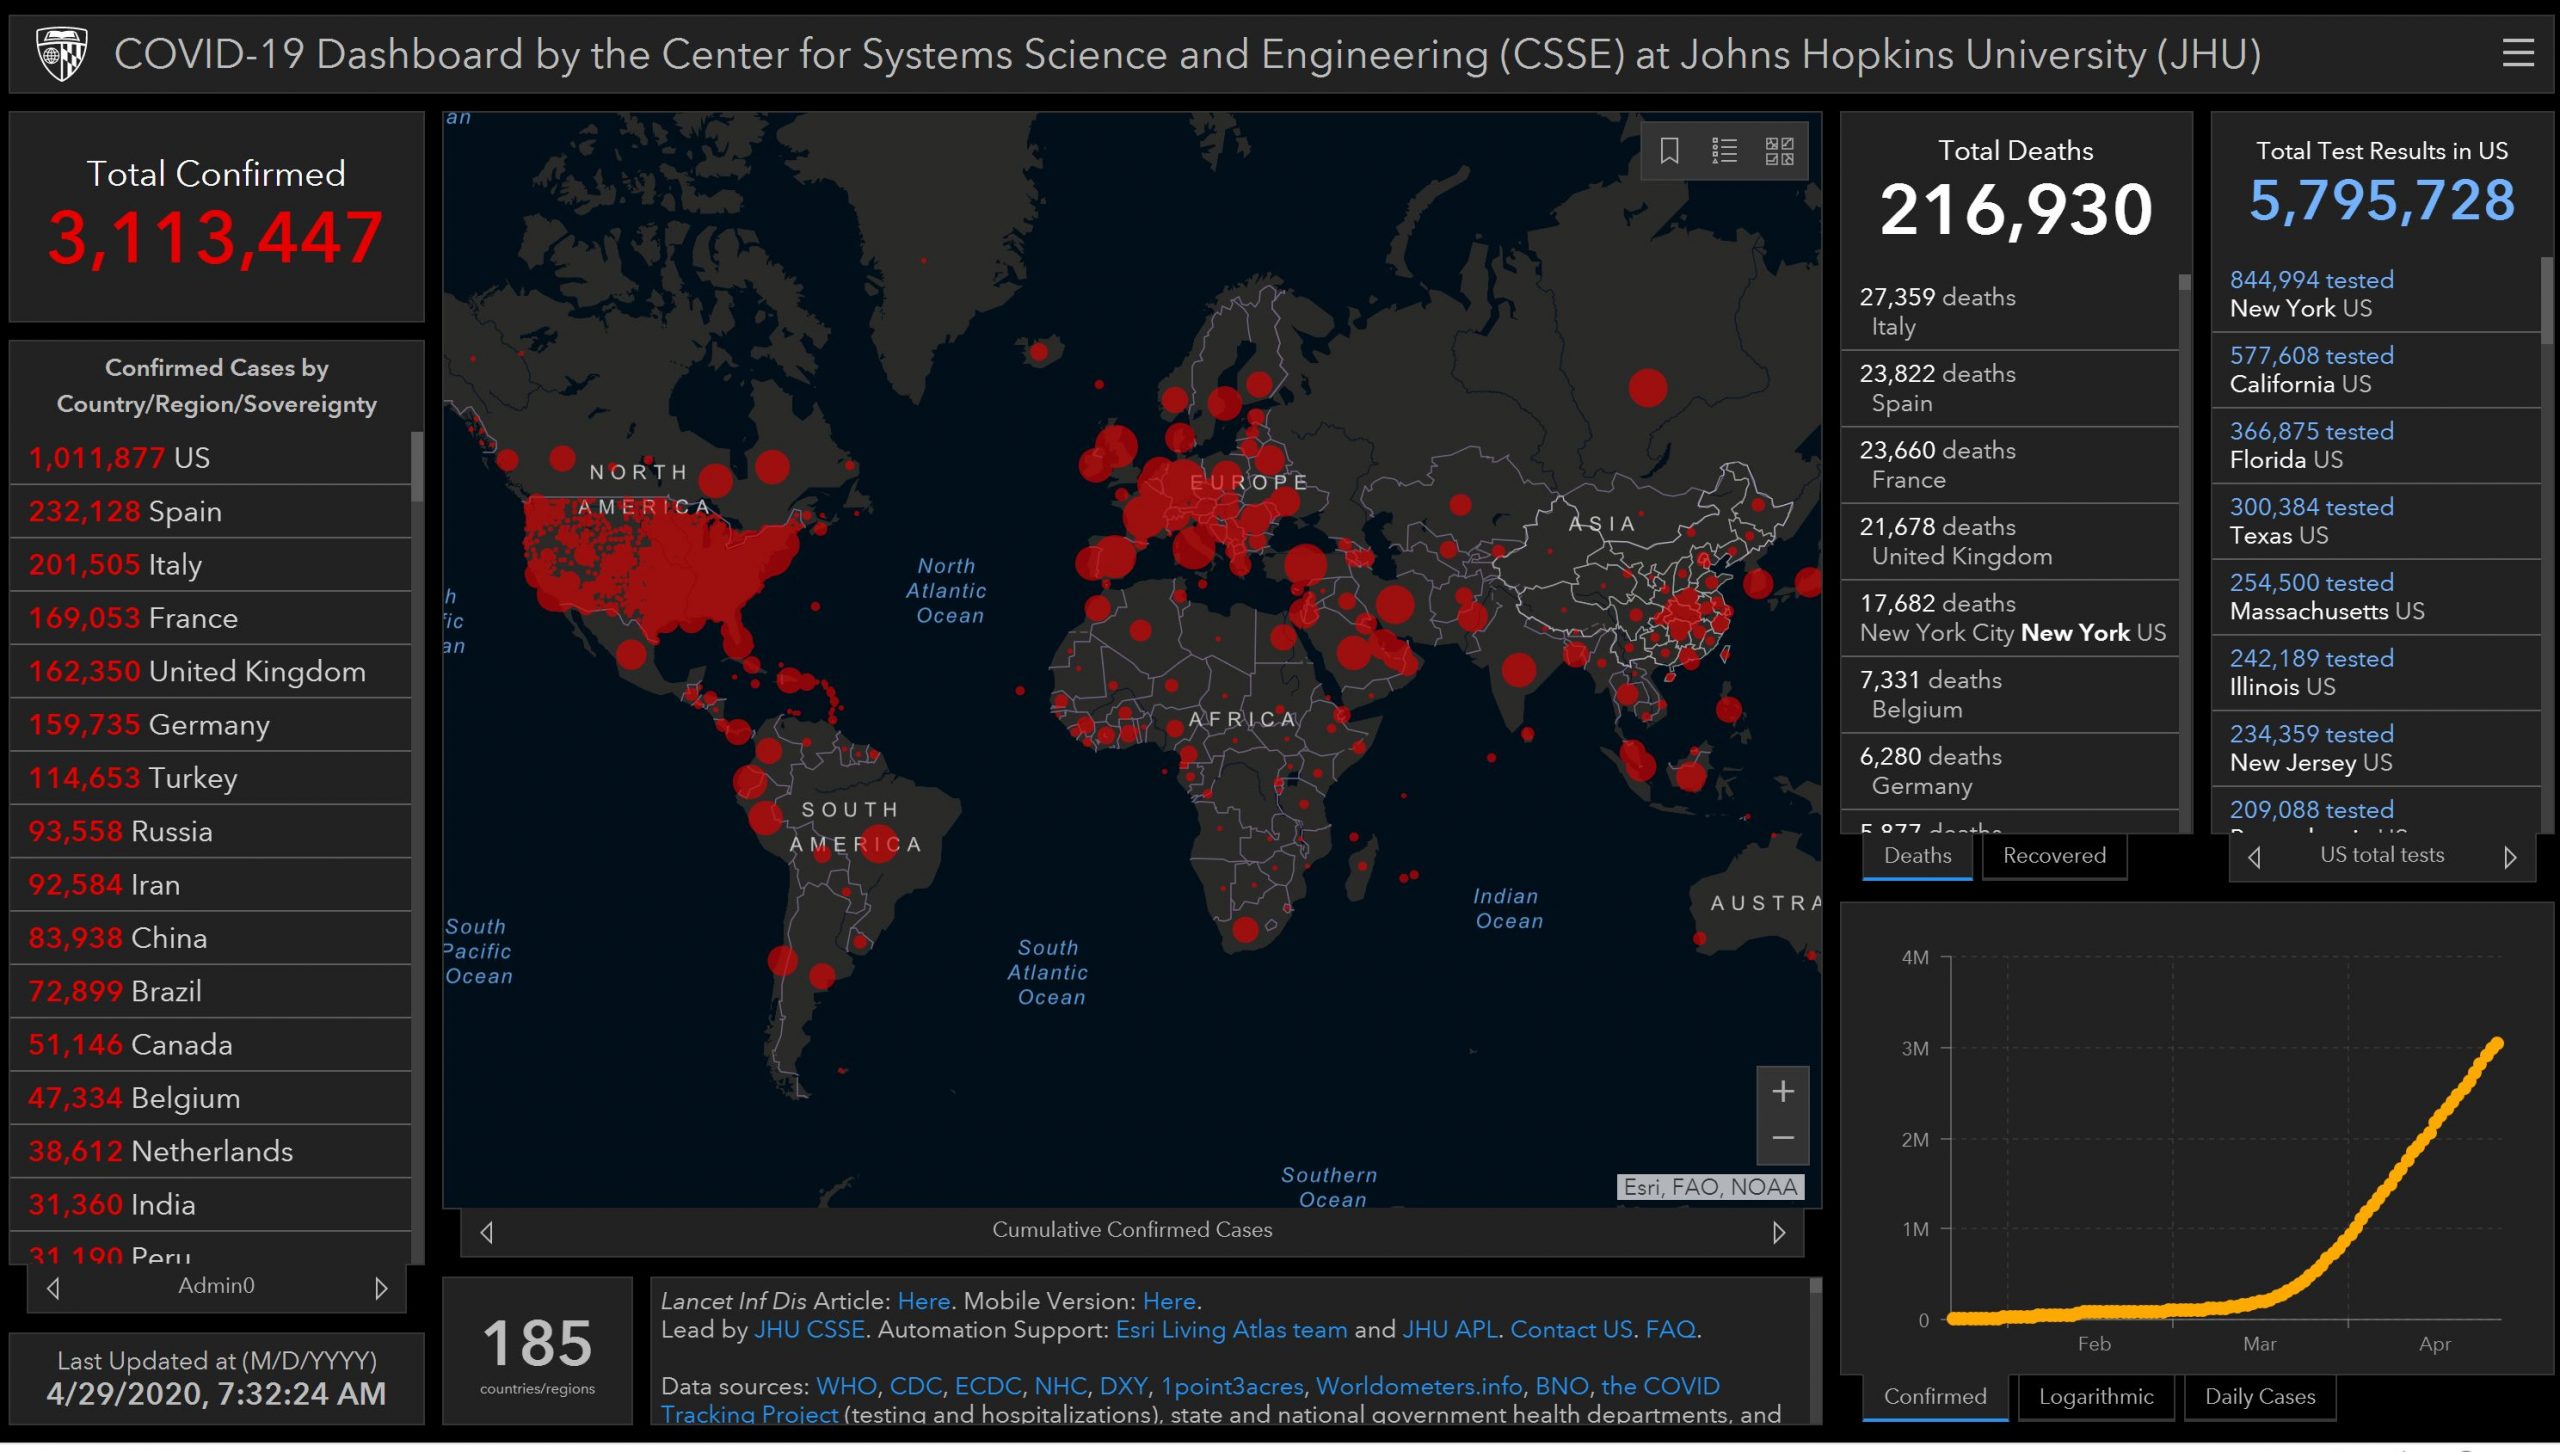
Task: Go to previous map layer with left arrow
Action: 487,1232
